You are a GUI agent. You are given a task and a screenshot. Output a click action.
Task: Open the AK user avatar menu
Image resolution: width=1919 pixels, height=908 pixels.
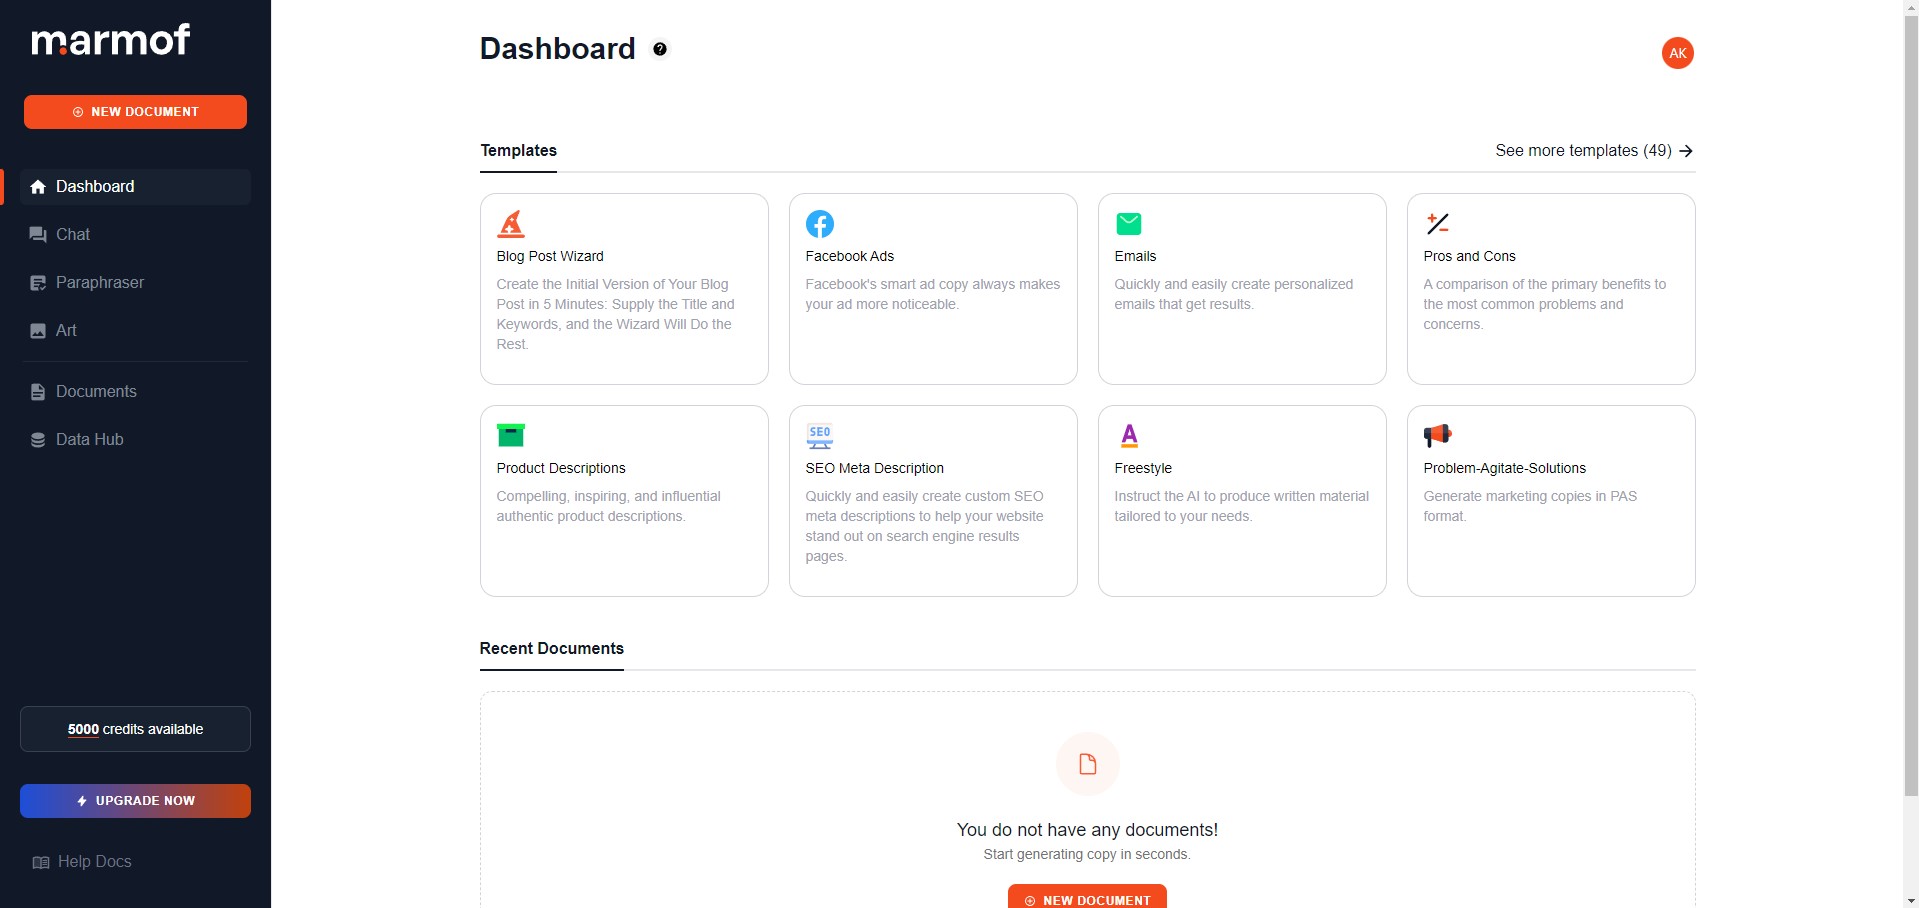pos(1678,53)
